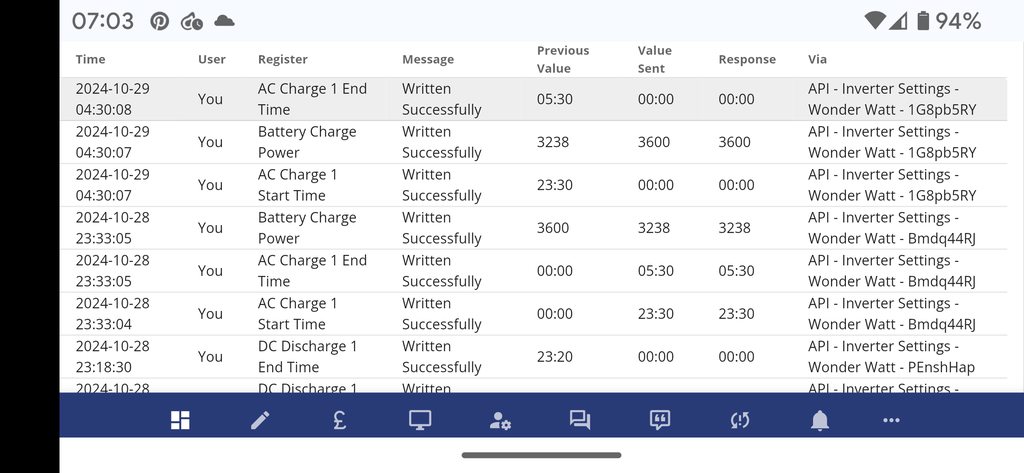Click the Register column header

pos(283,59)
